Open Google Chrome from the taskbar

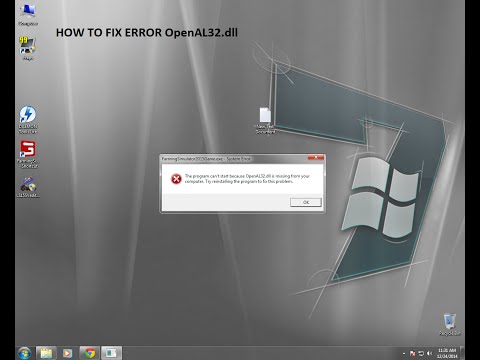(x=90, y=353)
